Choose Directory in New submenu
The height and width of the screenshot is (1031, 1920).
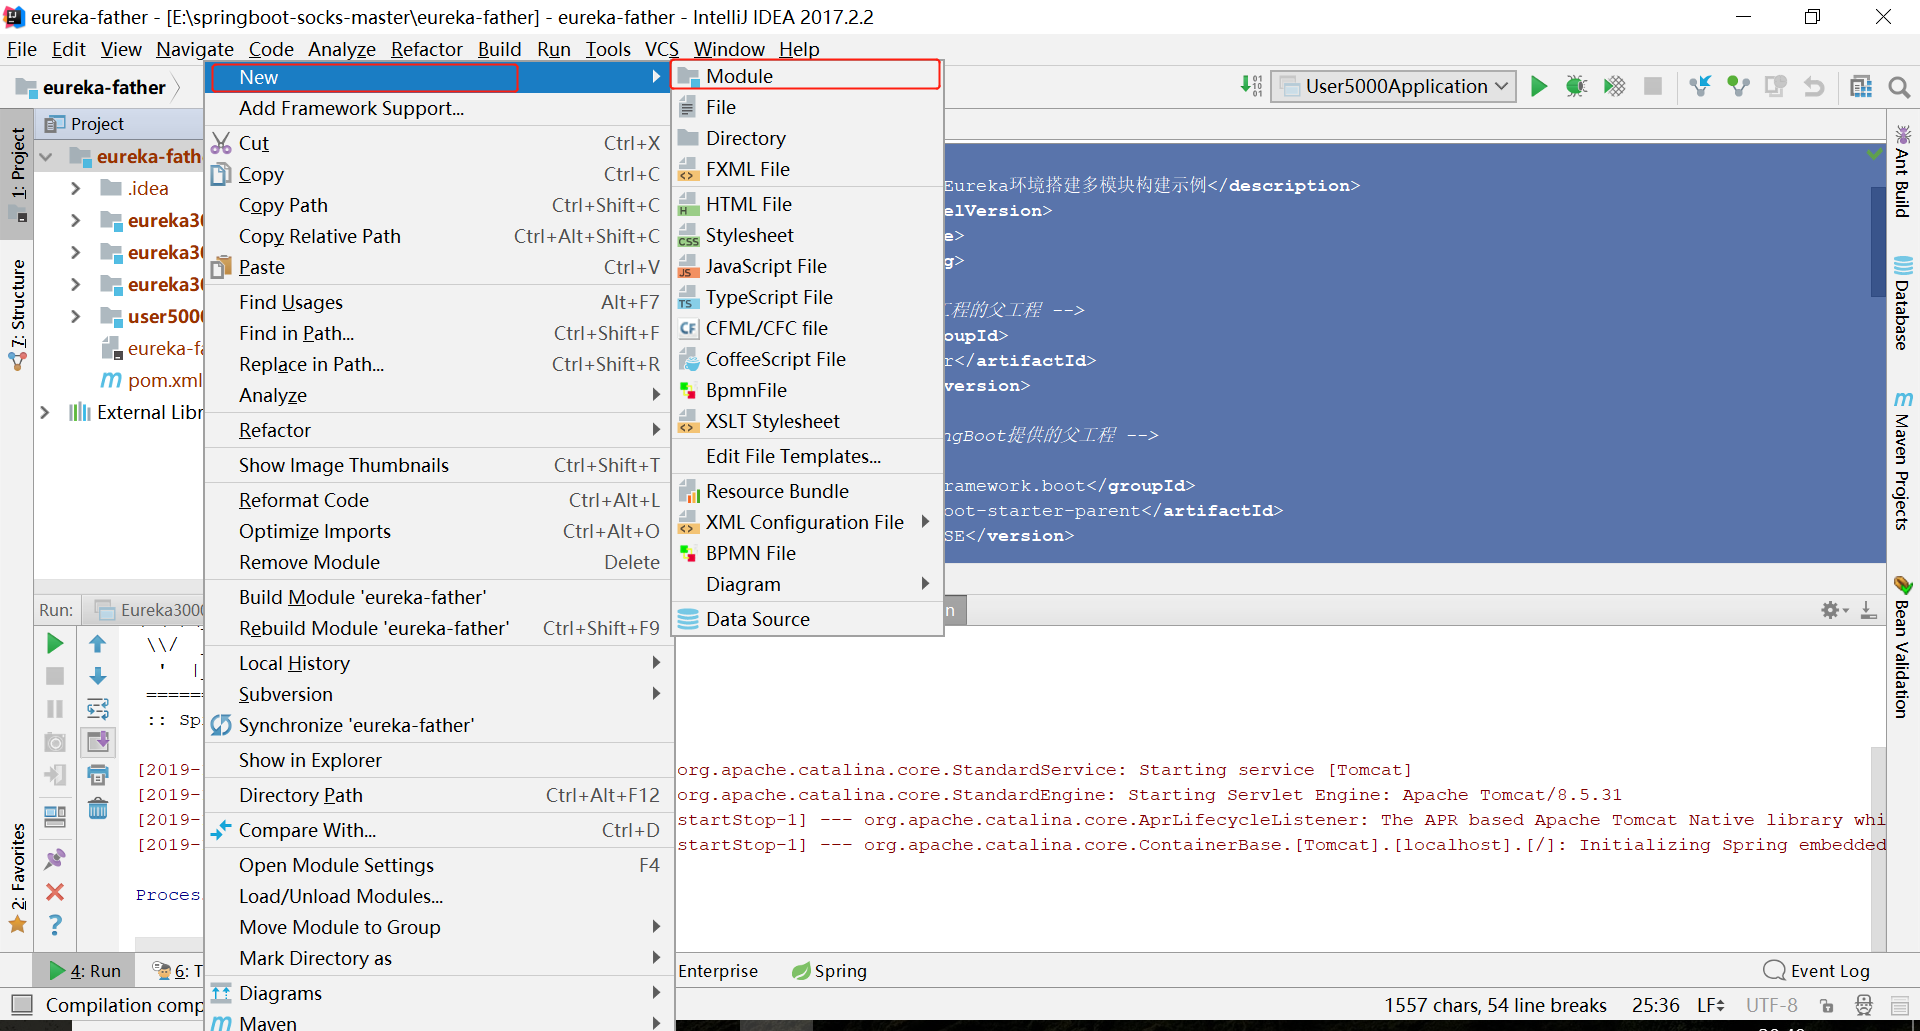(x=808, y=138)
